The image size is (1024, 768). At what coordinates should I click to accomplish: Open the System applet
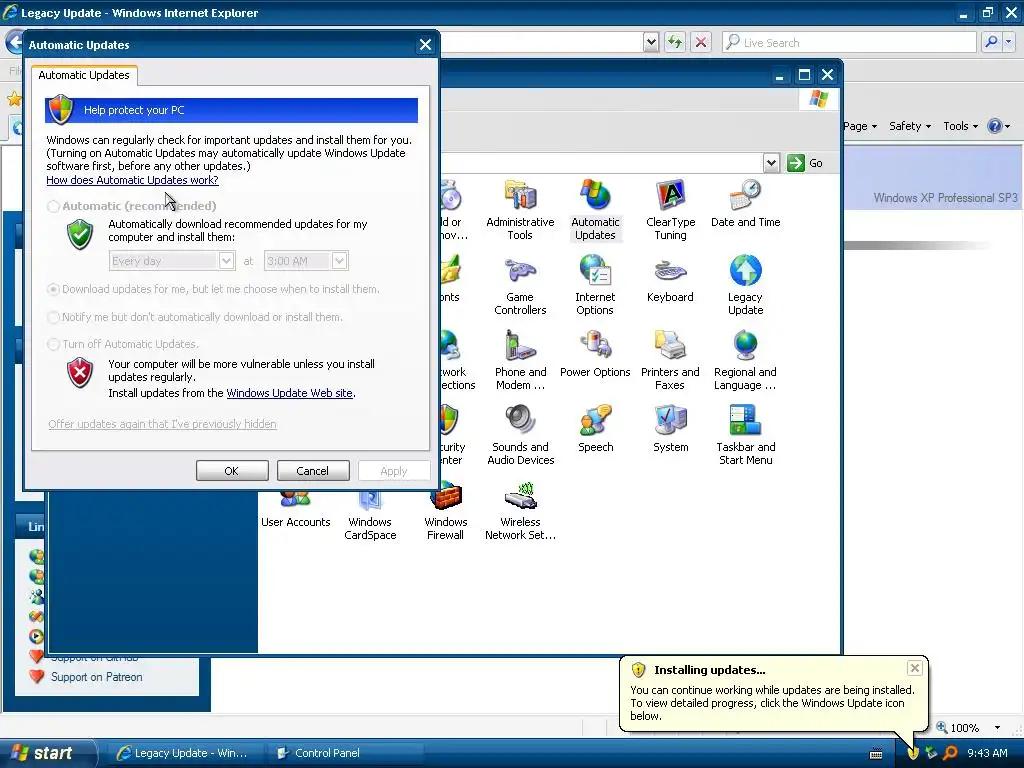pyautogui.click(x=670, y=429)
